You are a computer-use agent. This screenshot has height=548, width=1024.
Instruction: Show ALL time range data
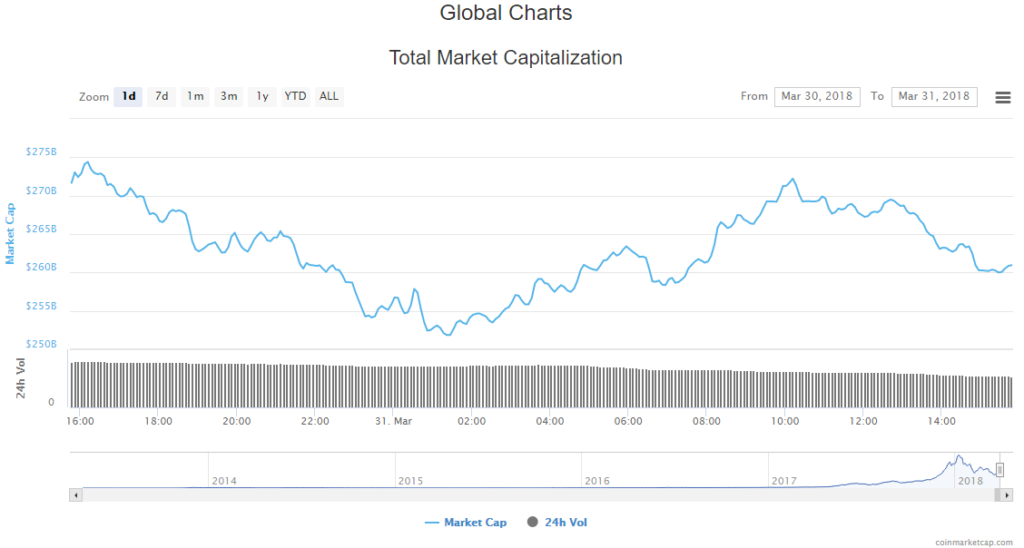click(329, 97)
